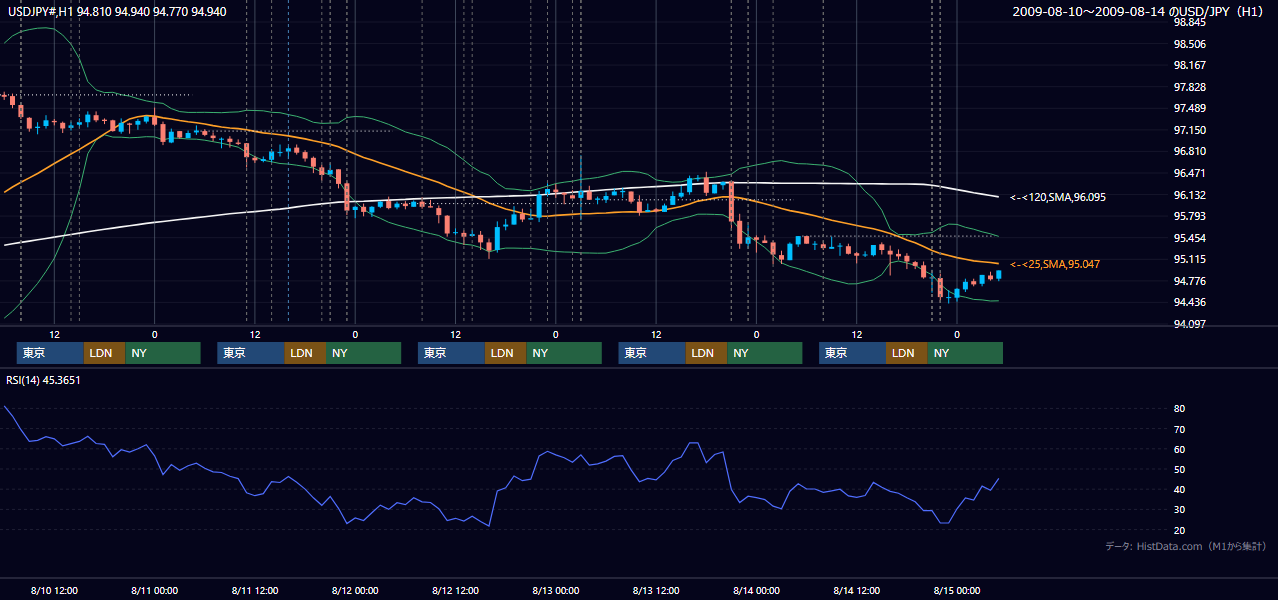Click RSI axis value 70
Screen dimensions: 1278x600
click(1180, 429)
